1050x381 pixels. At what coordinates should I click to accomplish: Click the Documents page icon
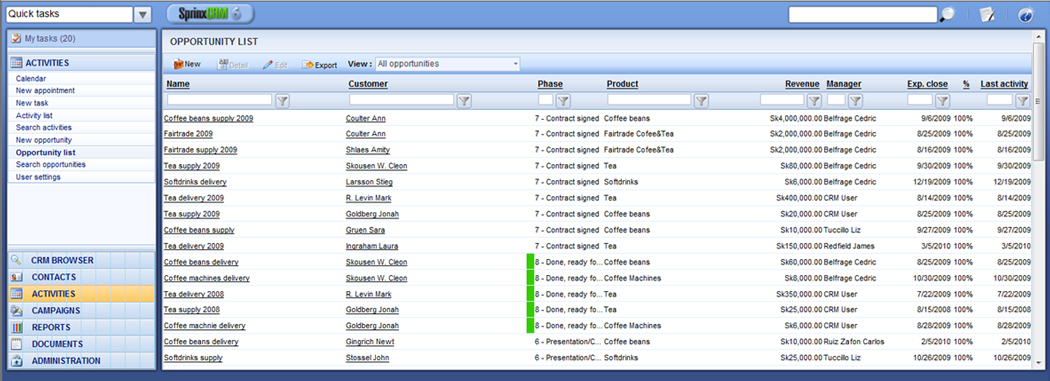17,344
